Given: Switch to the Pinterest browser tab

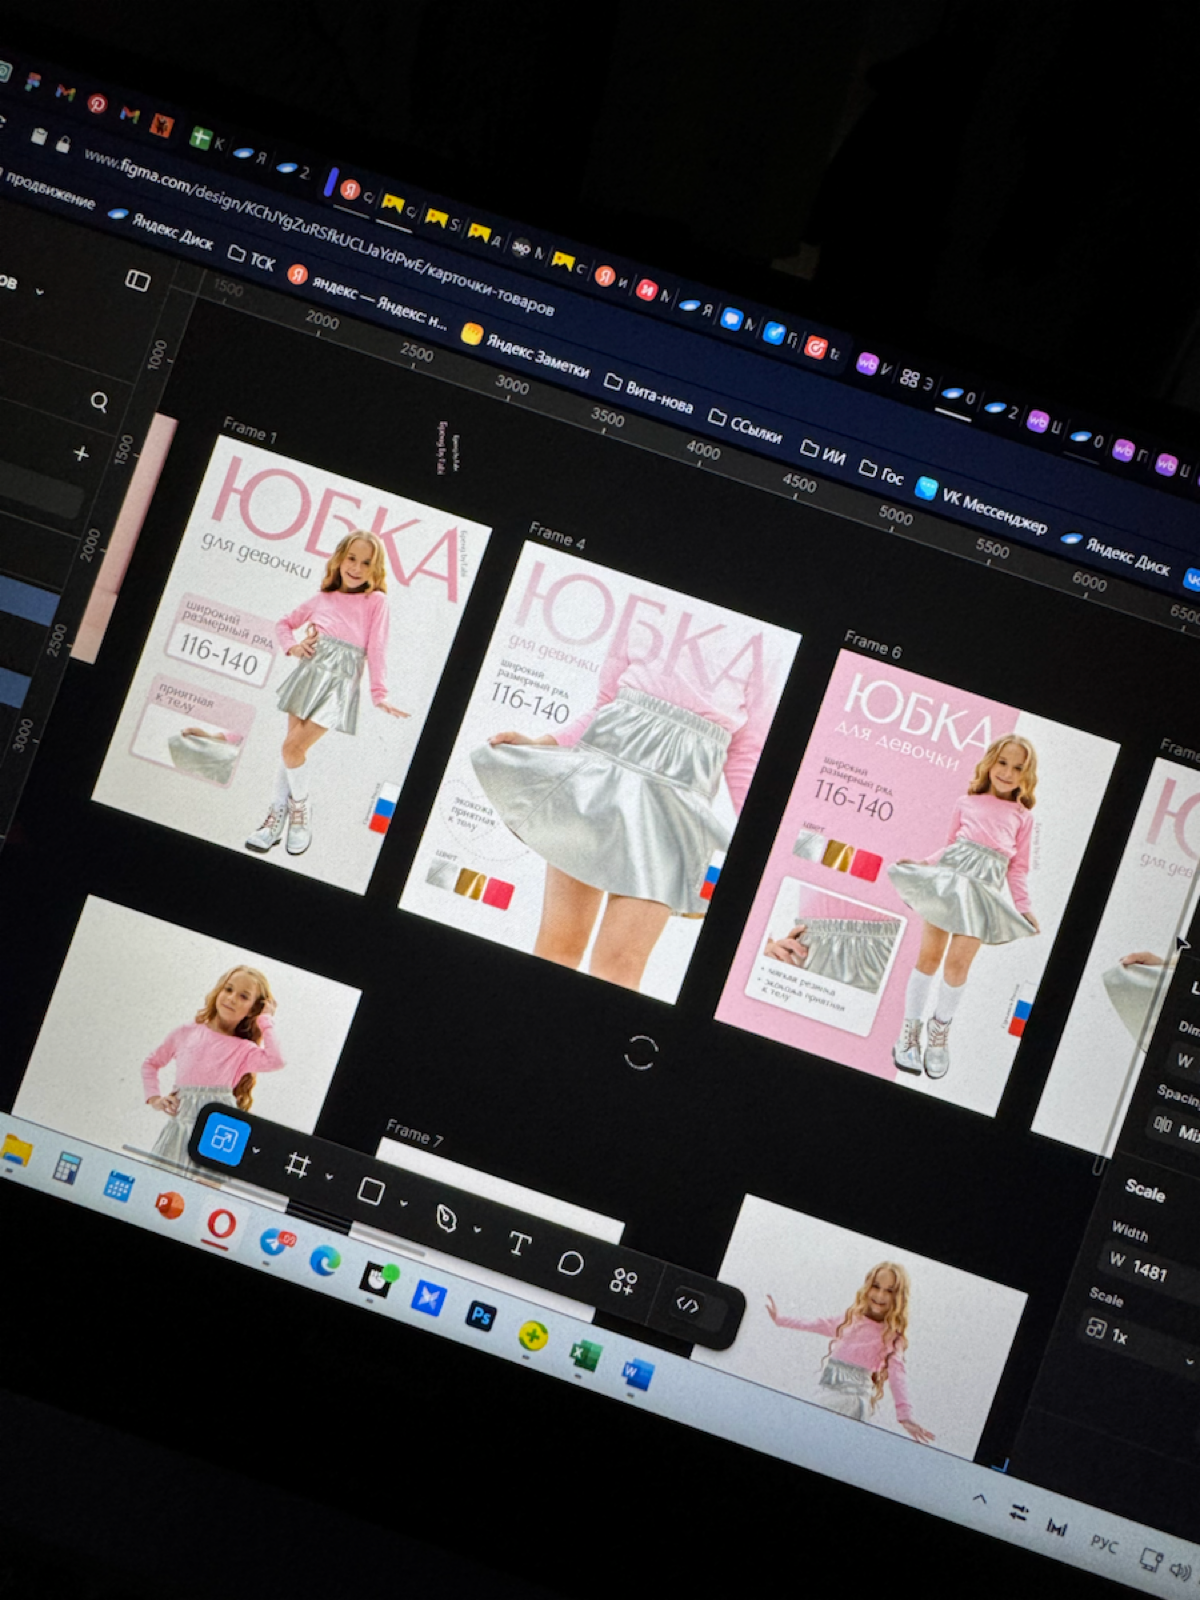Looking at the screenshot, I should pos(97,103).
